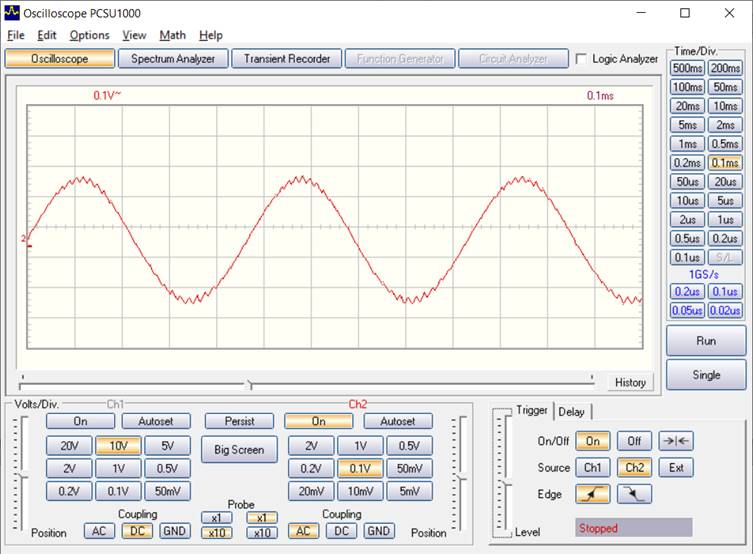The width and height of the screenshot is (753, 554).
Task: Select rising edge trigger icon
Action: [x=592, y=493]
